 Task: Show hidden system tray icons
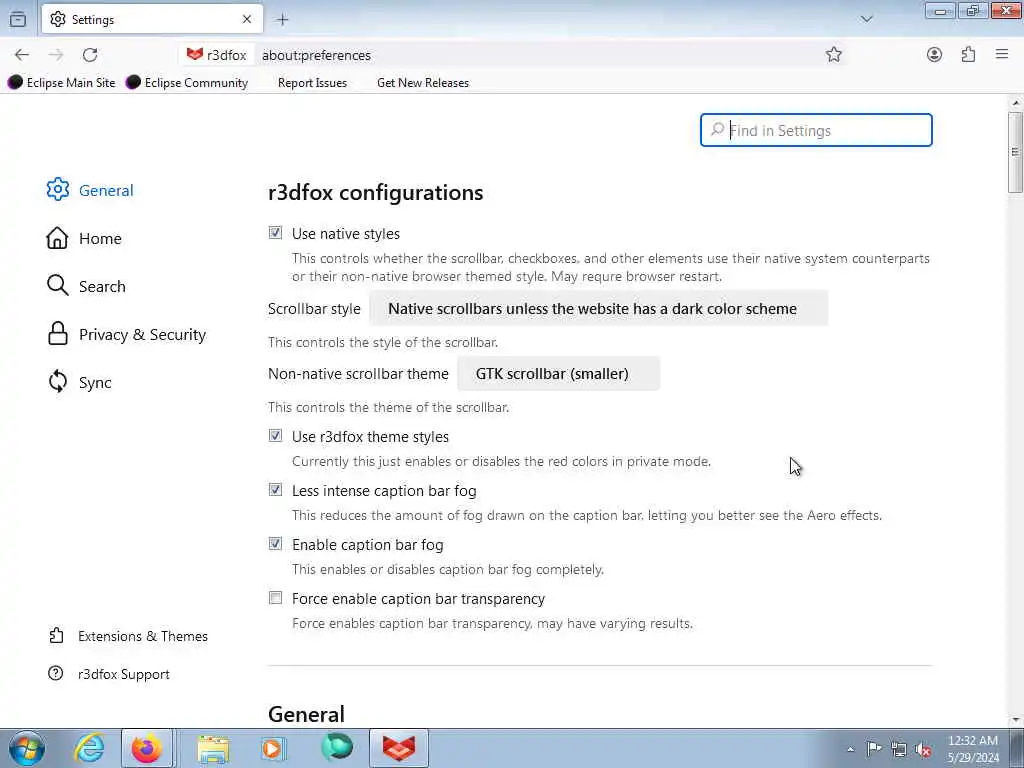click(x=850, y=749)
